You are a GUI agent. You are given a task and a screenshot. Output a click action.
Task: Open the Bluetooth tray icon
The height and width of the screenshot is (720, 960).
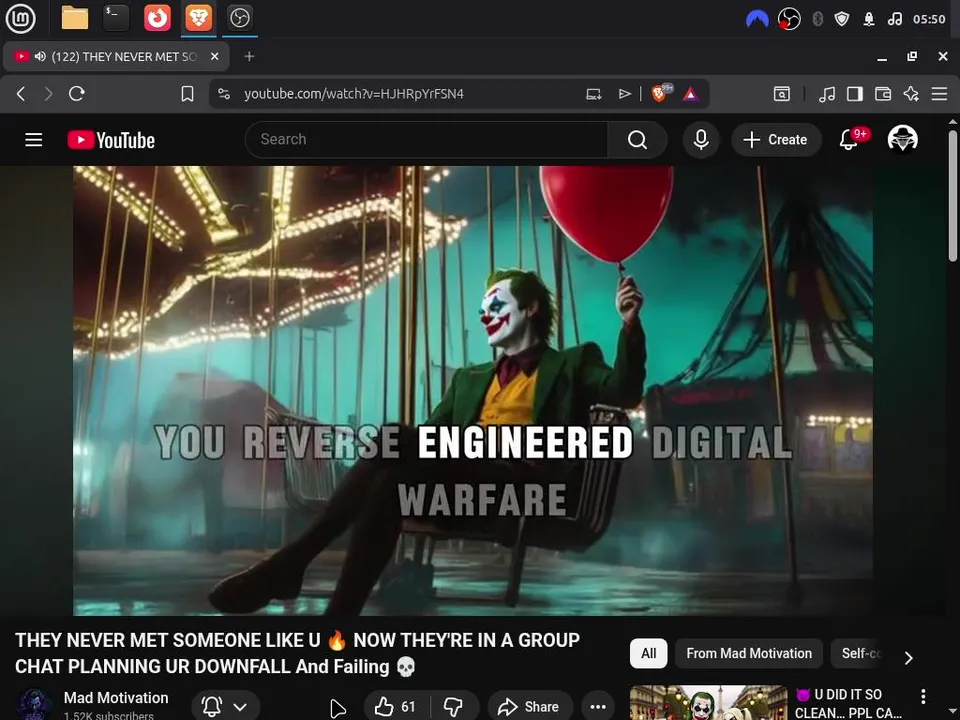tap(817, 19)
